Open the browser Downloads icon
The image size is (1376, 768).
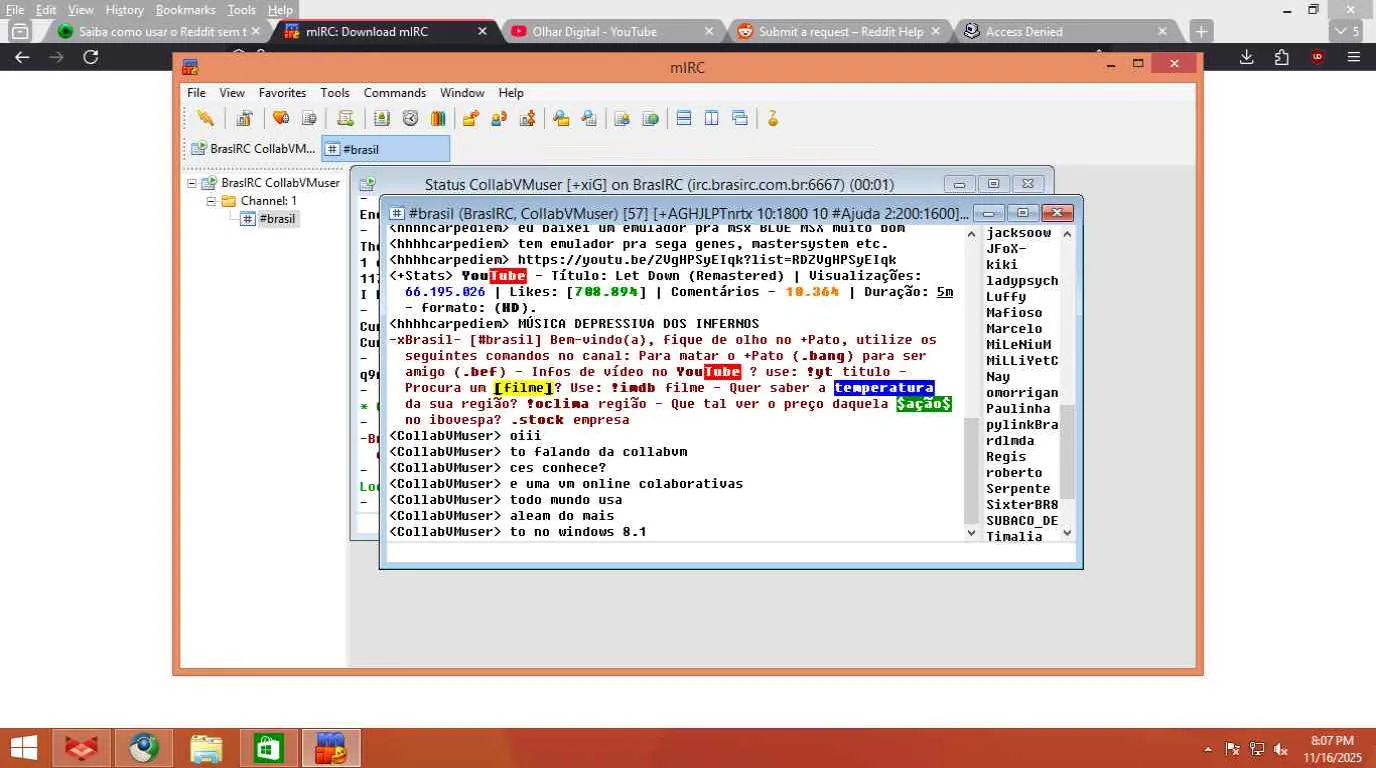1246,57
